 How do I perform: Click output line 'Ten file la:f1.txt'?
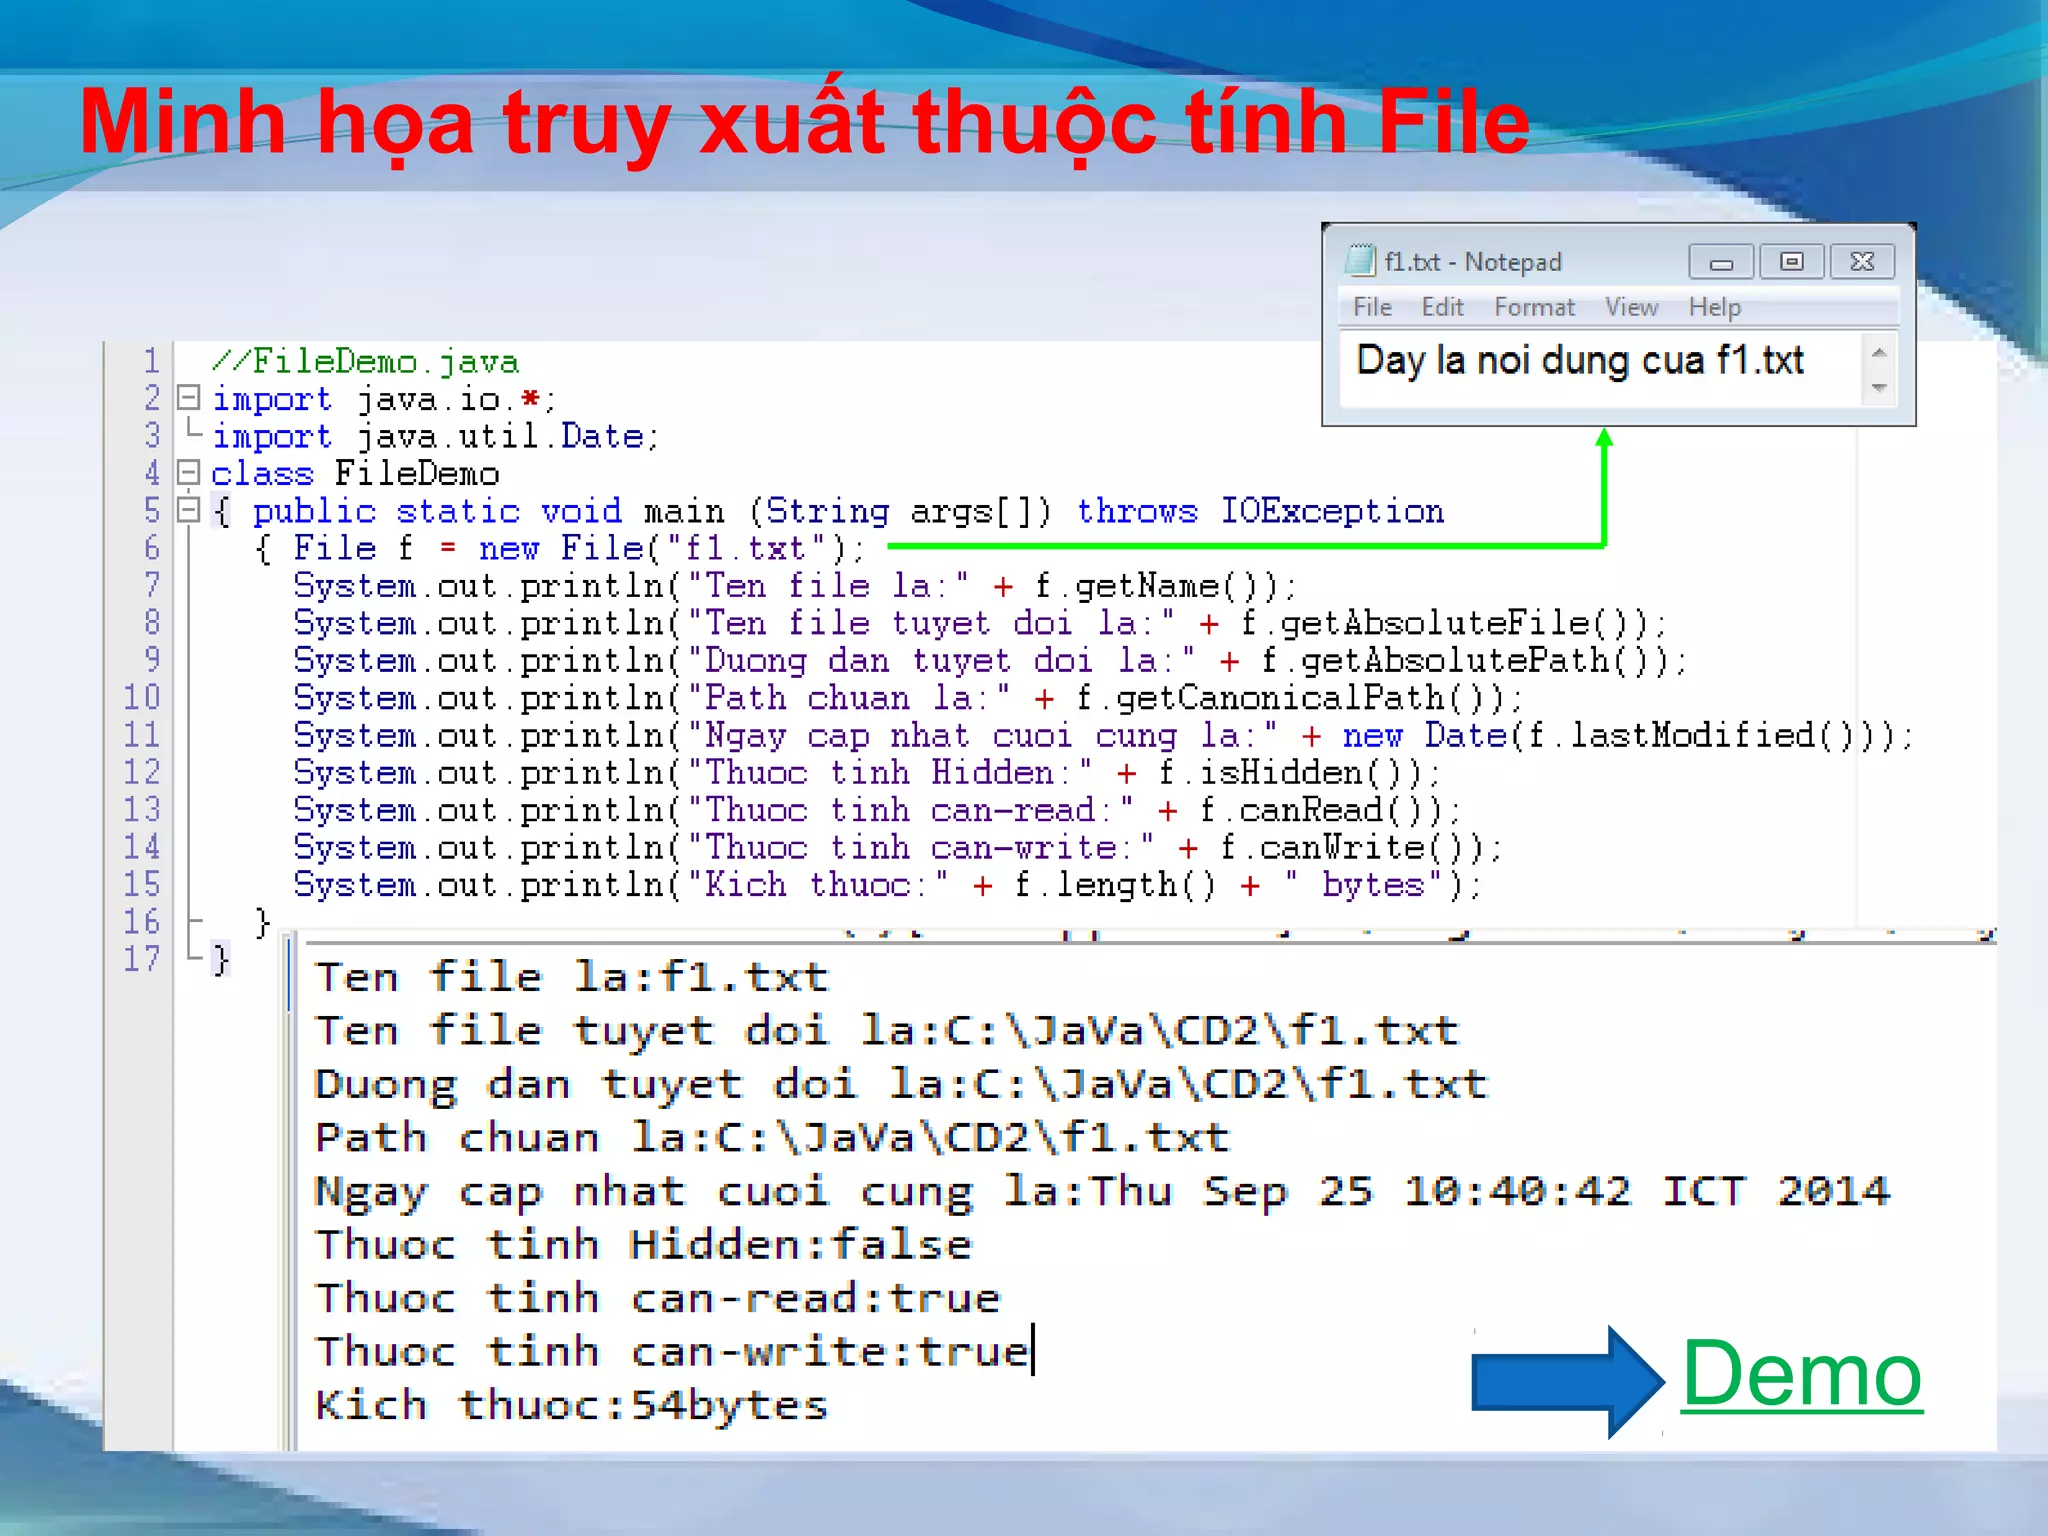pos(572,977)
